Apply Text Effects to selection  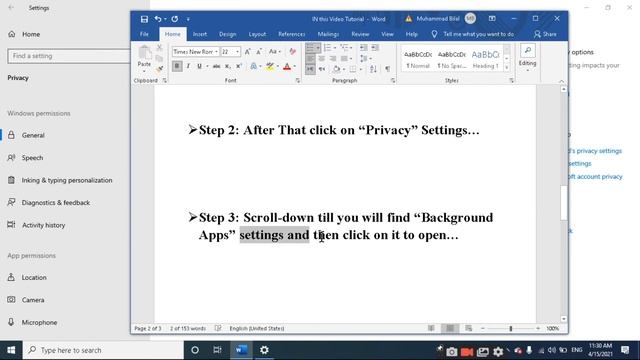pos(253,66)
